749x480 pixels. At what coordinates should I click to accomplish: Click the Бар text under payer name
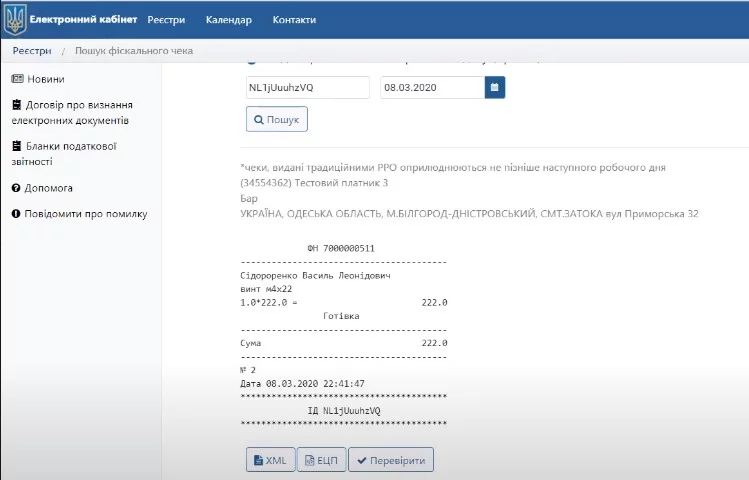[x=249, y=198]
